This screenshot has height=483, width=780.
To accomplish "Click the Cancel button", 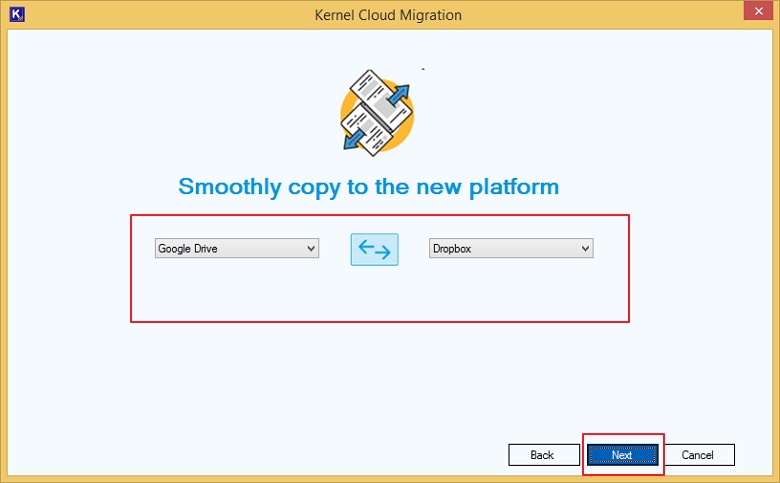I will (x=698, y=455).
